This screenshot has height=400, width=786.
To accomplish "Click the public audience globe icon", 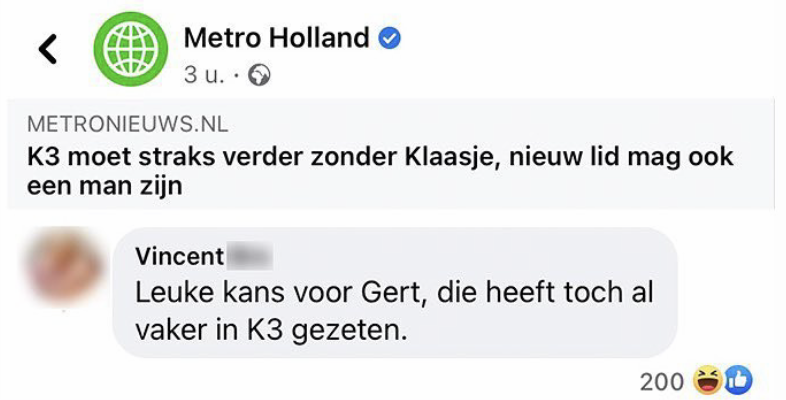I will point(260,76).
